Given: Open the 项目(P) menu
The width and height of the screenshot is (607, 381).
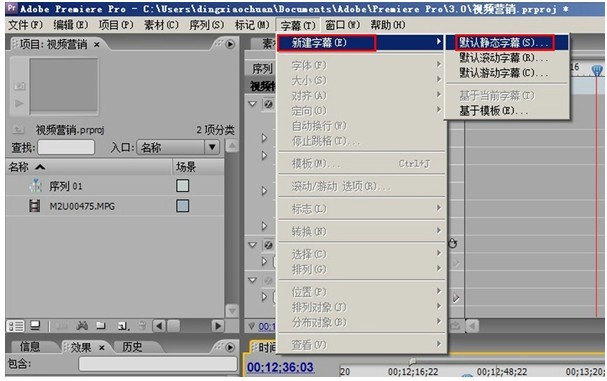Looking at the screenshot, I should tap(116, 25).
